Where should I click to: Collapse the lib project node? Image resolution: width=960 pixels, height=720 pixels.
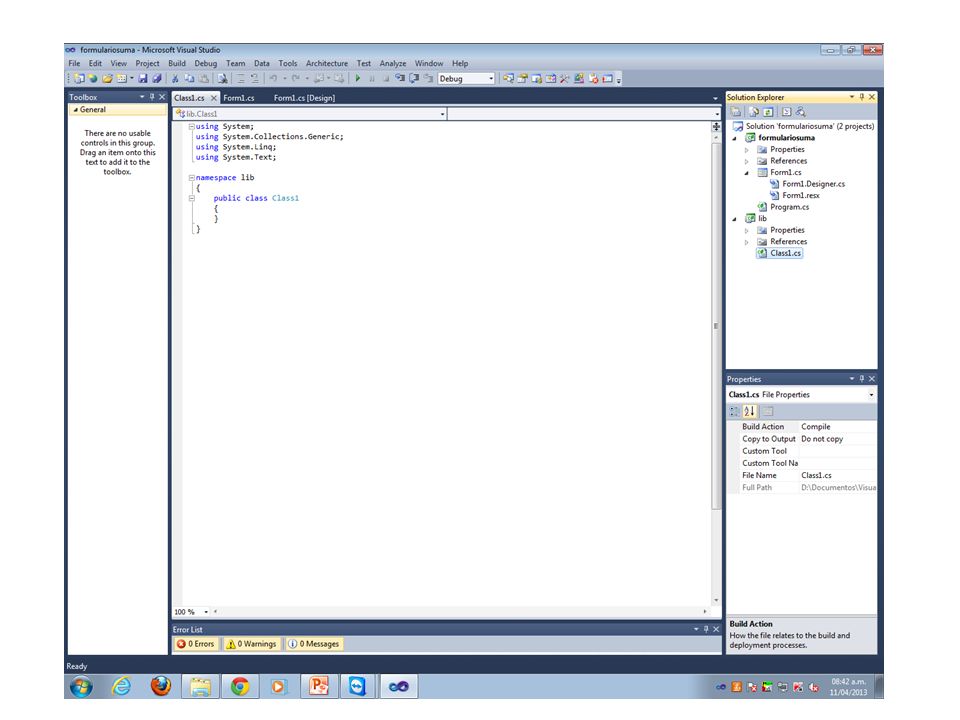[735, 219]
